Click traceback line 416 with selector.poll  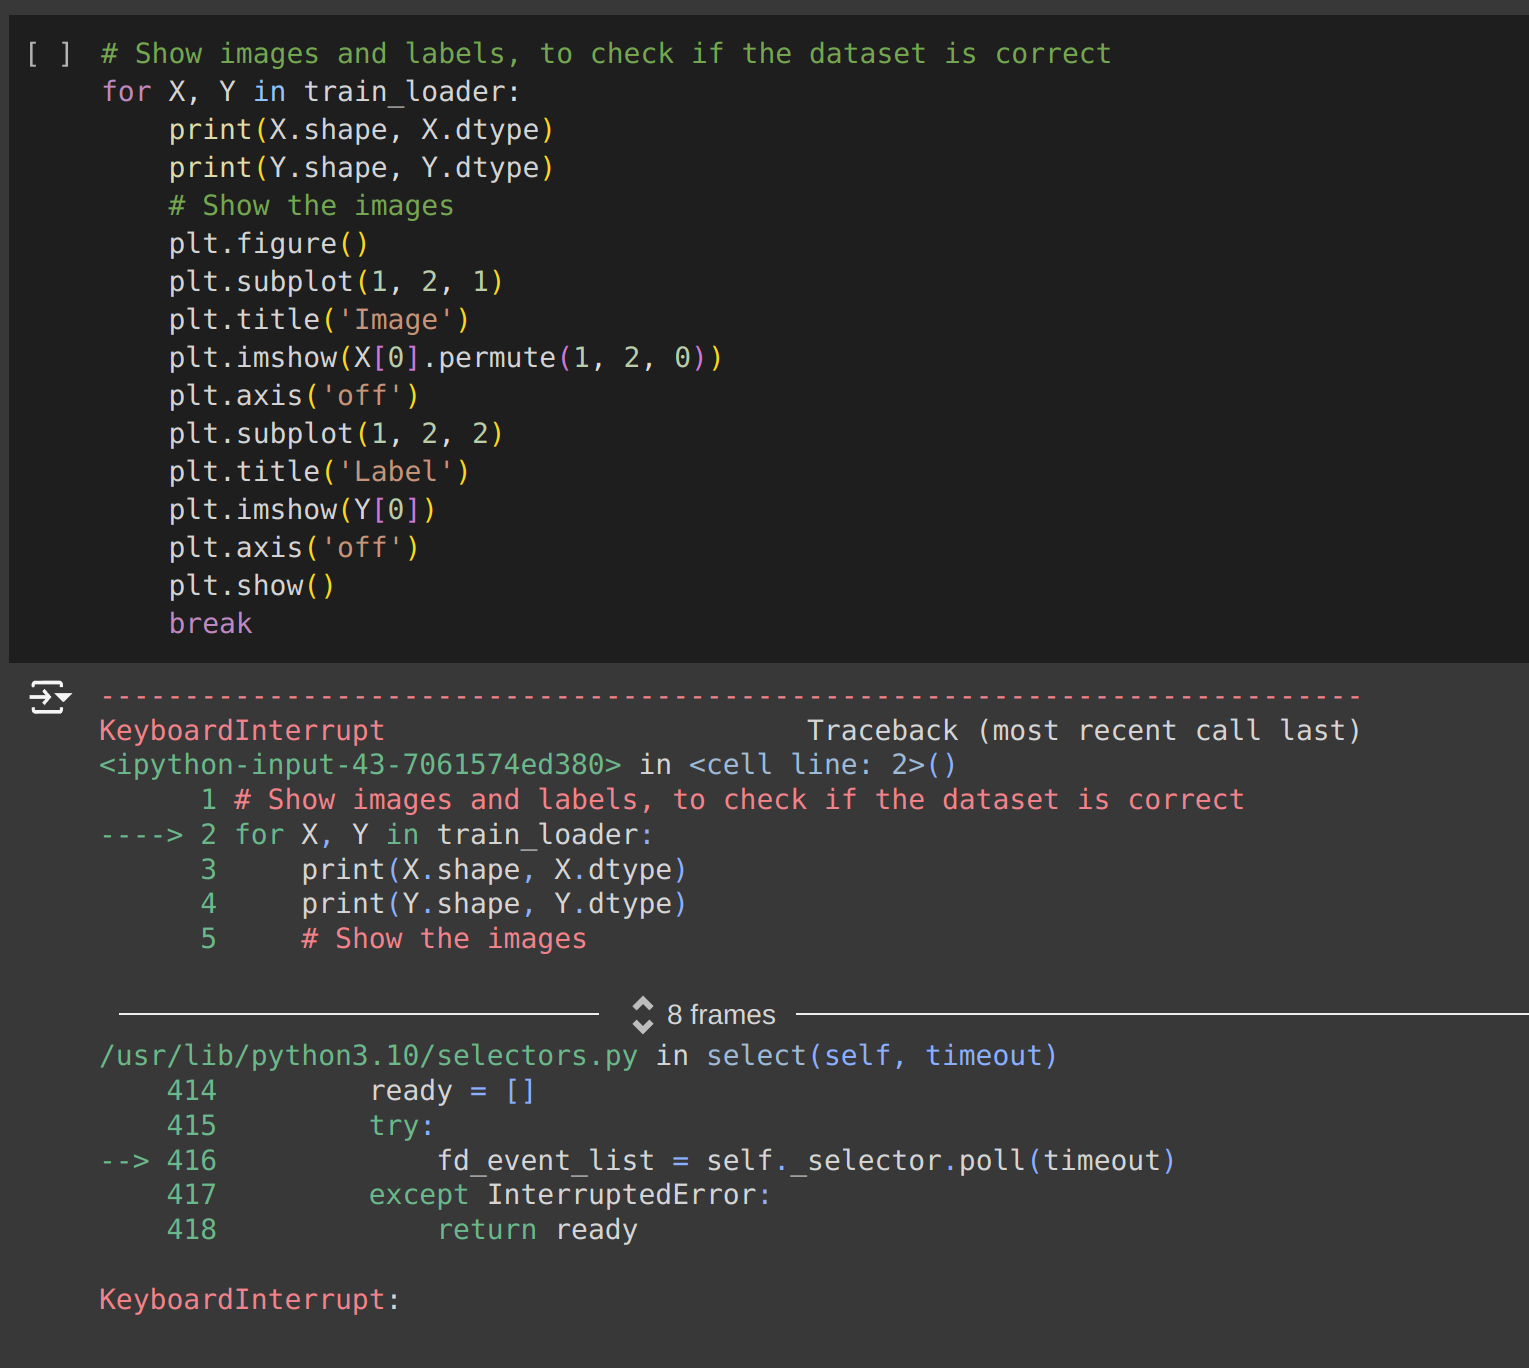(805, 1161)
